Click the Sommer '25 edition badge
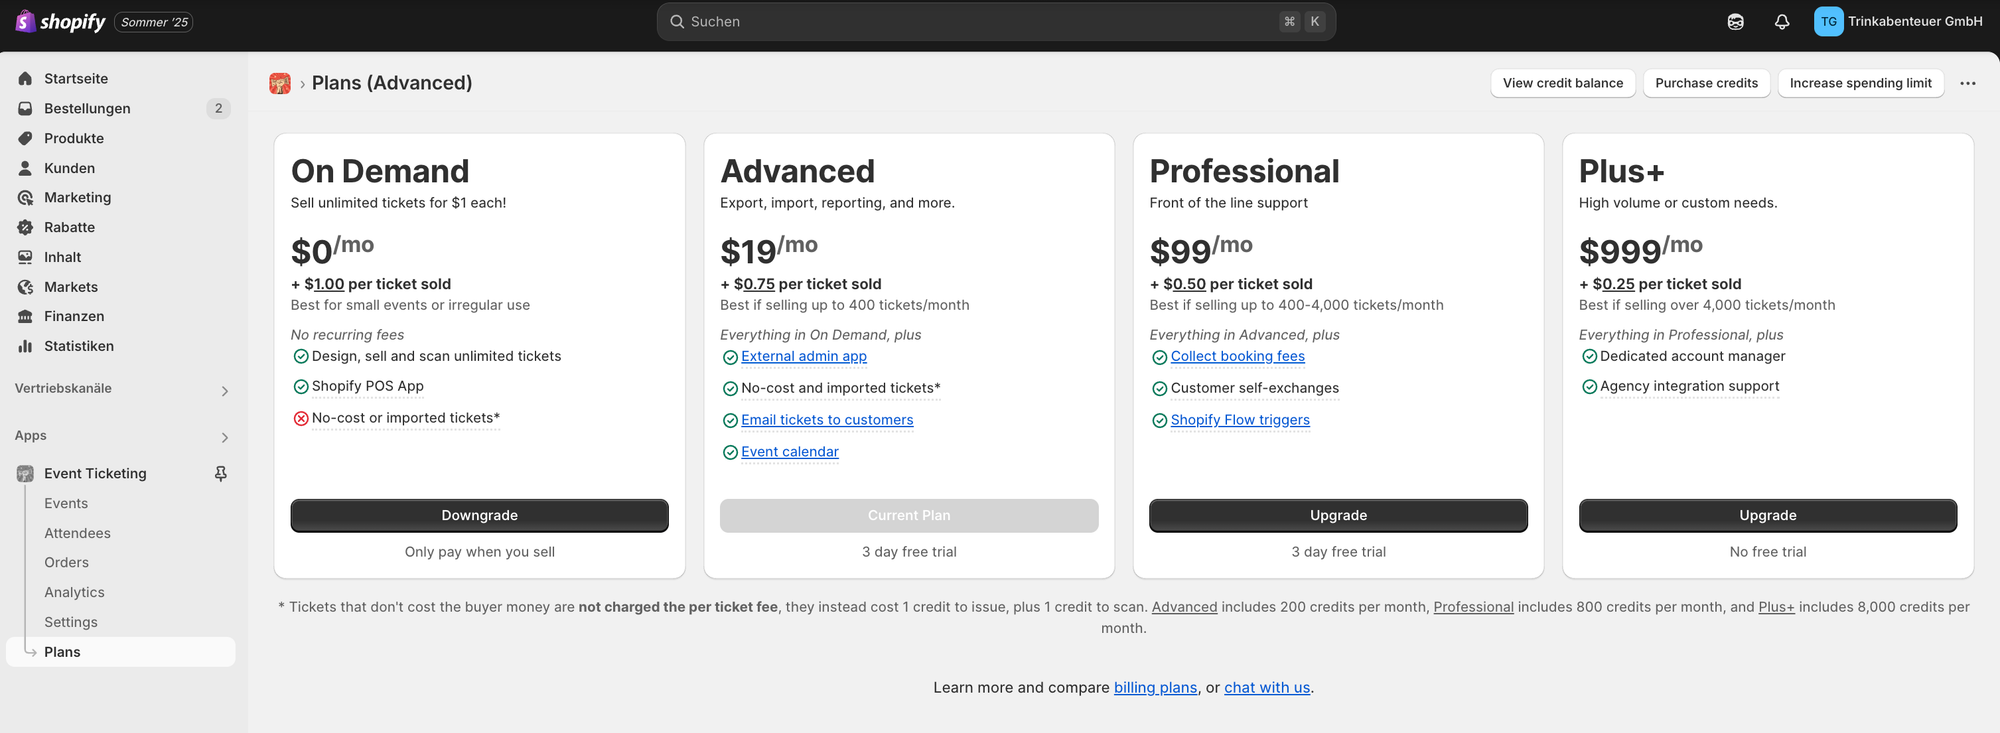Screen dimensions: 2000x733 (x=154, y=22)
